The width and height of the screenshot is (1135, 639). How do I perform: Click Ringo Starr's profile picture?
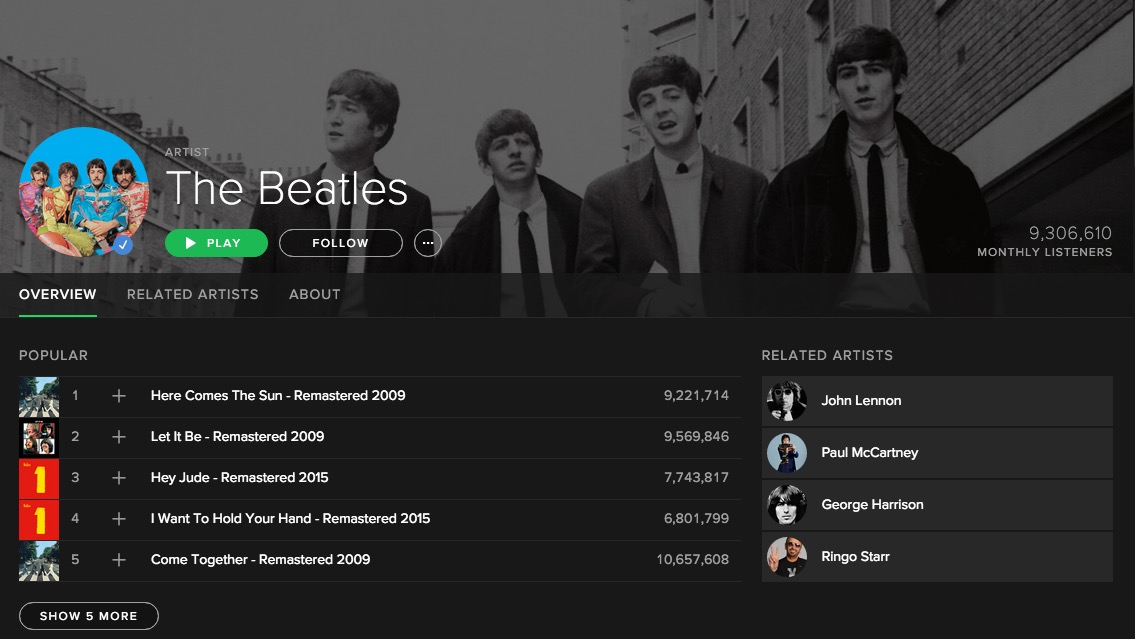click(786, 557)
